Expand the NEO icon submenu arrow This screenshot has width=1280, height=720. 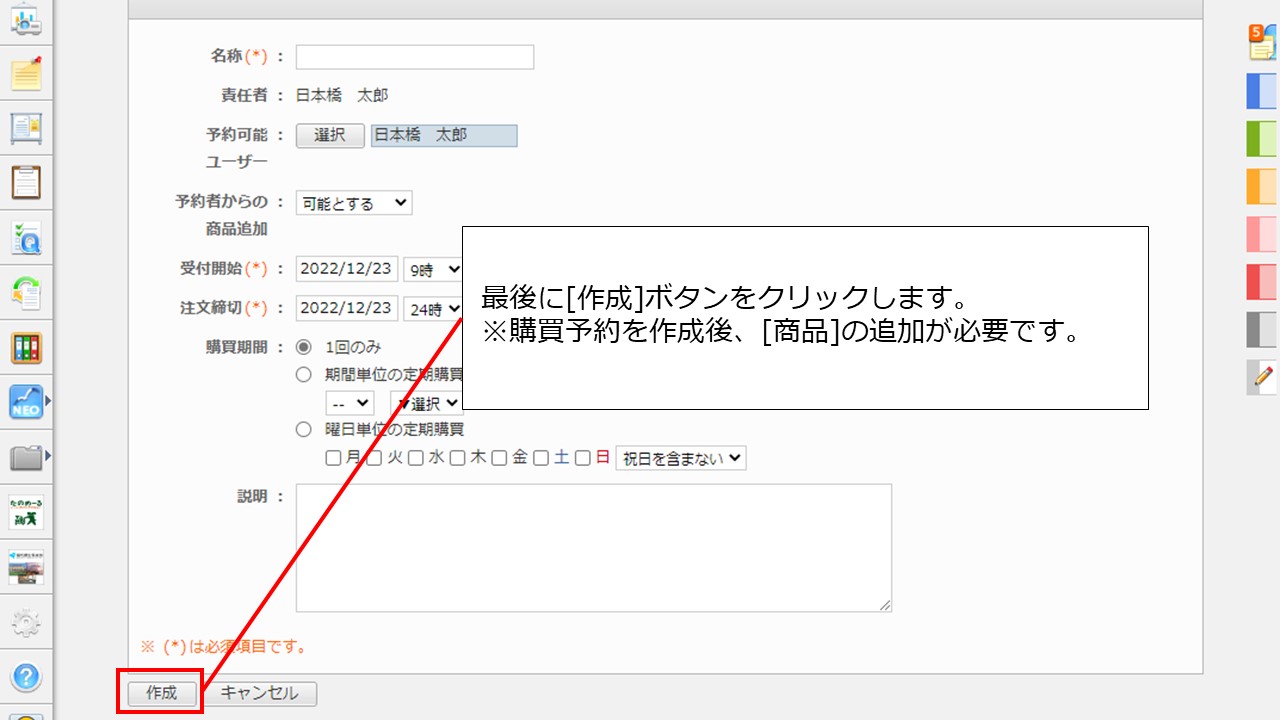tap(48, 400)
